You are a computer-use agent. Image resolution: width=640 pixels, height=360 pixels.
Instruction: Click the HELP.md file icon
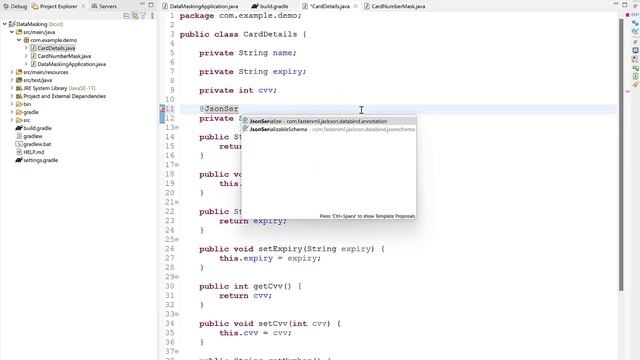point(19,152)
